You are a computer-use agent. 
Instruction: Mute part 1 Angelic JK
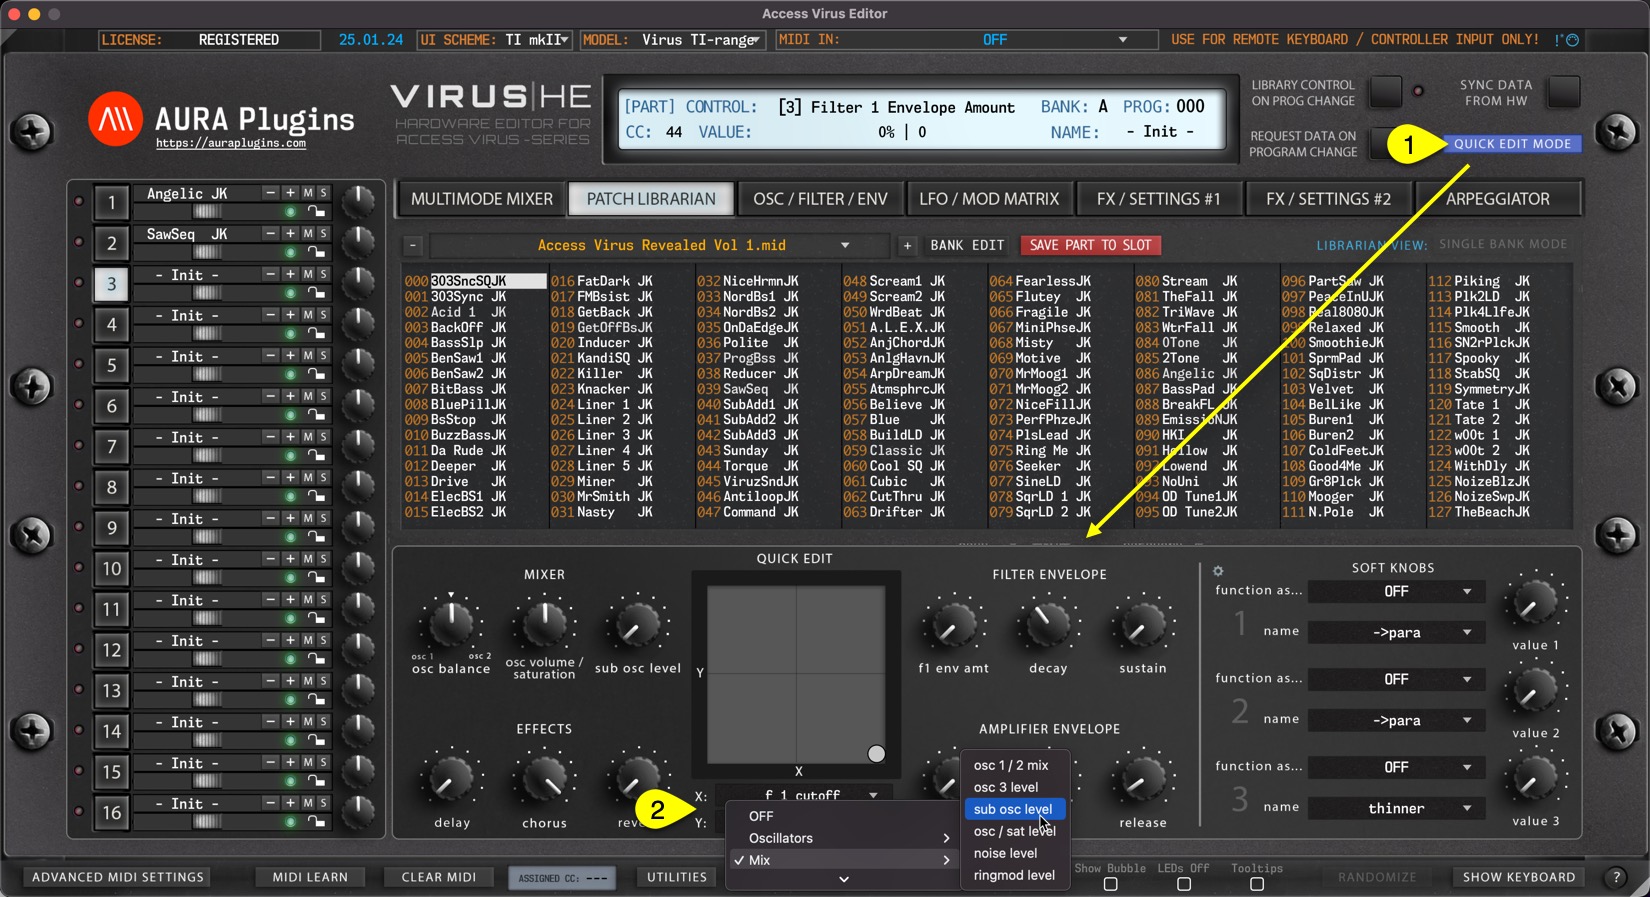click(308, 193)
